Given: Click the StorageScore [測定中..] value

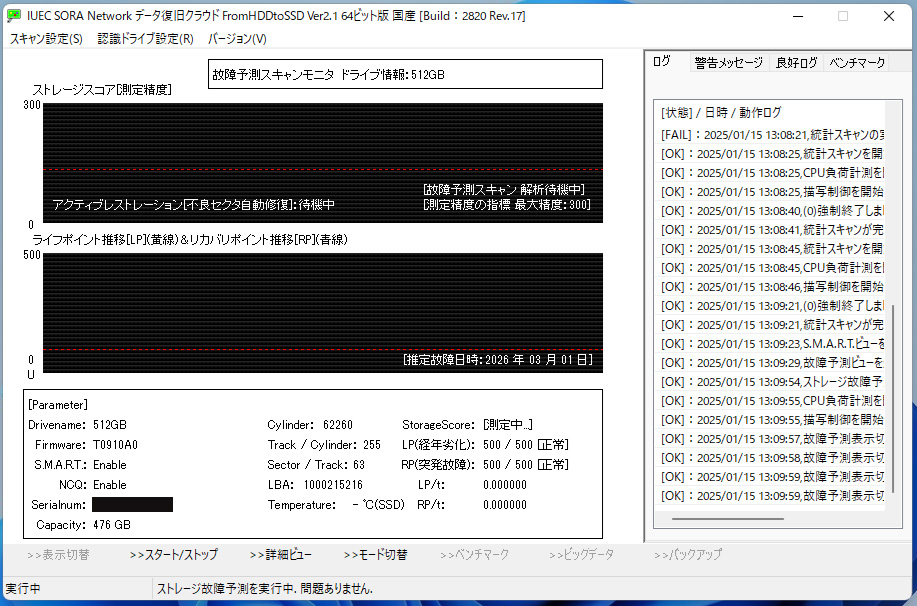Looking at the screenshot, I should [x=508, y=425].
